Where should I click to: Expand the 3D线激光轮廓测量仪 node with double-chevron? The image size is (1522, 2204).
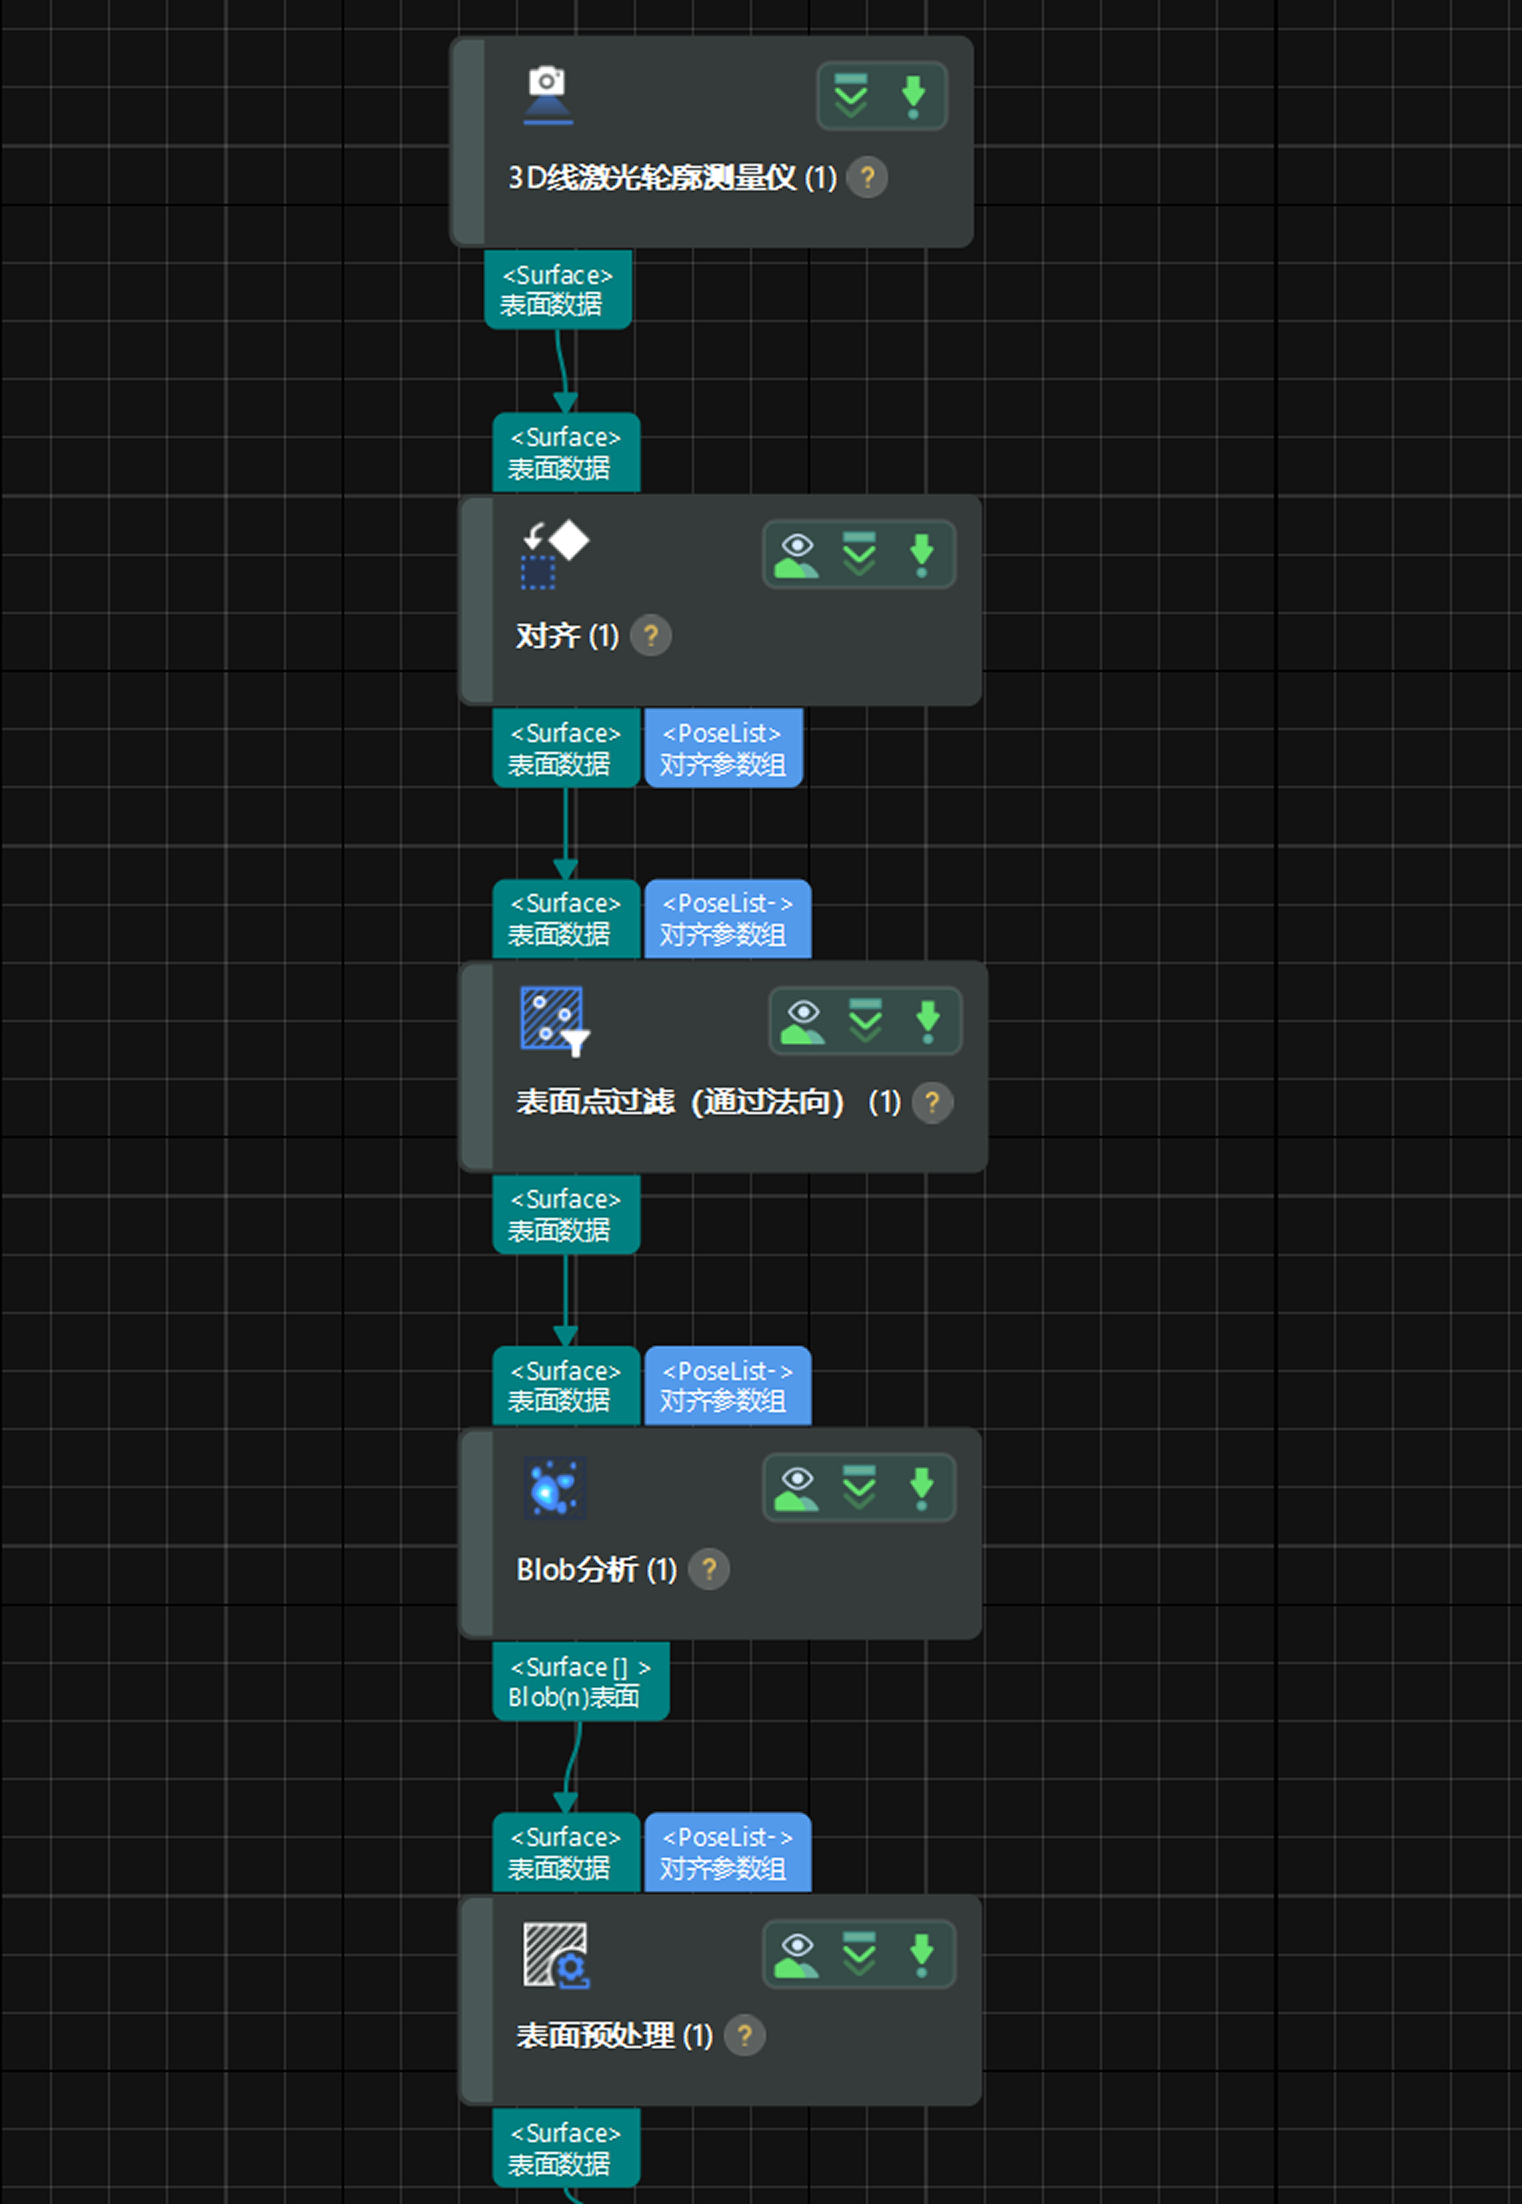point(851,96)
